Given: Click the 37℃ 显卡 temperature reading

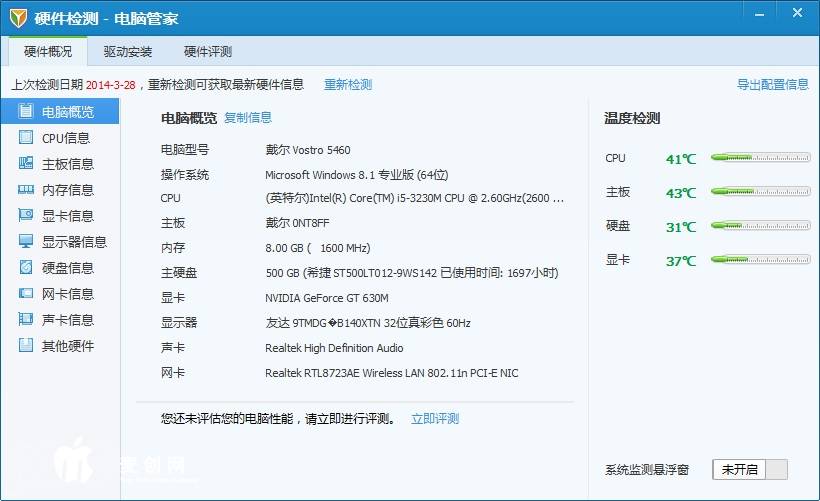Looking at the screenshot, I should (x=681, y=261).
